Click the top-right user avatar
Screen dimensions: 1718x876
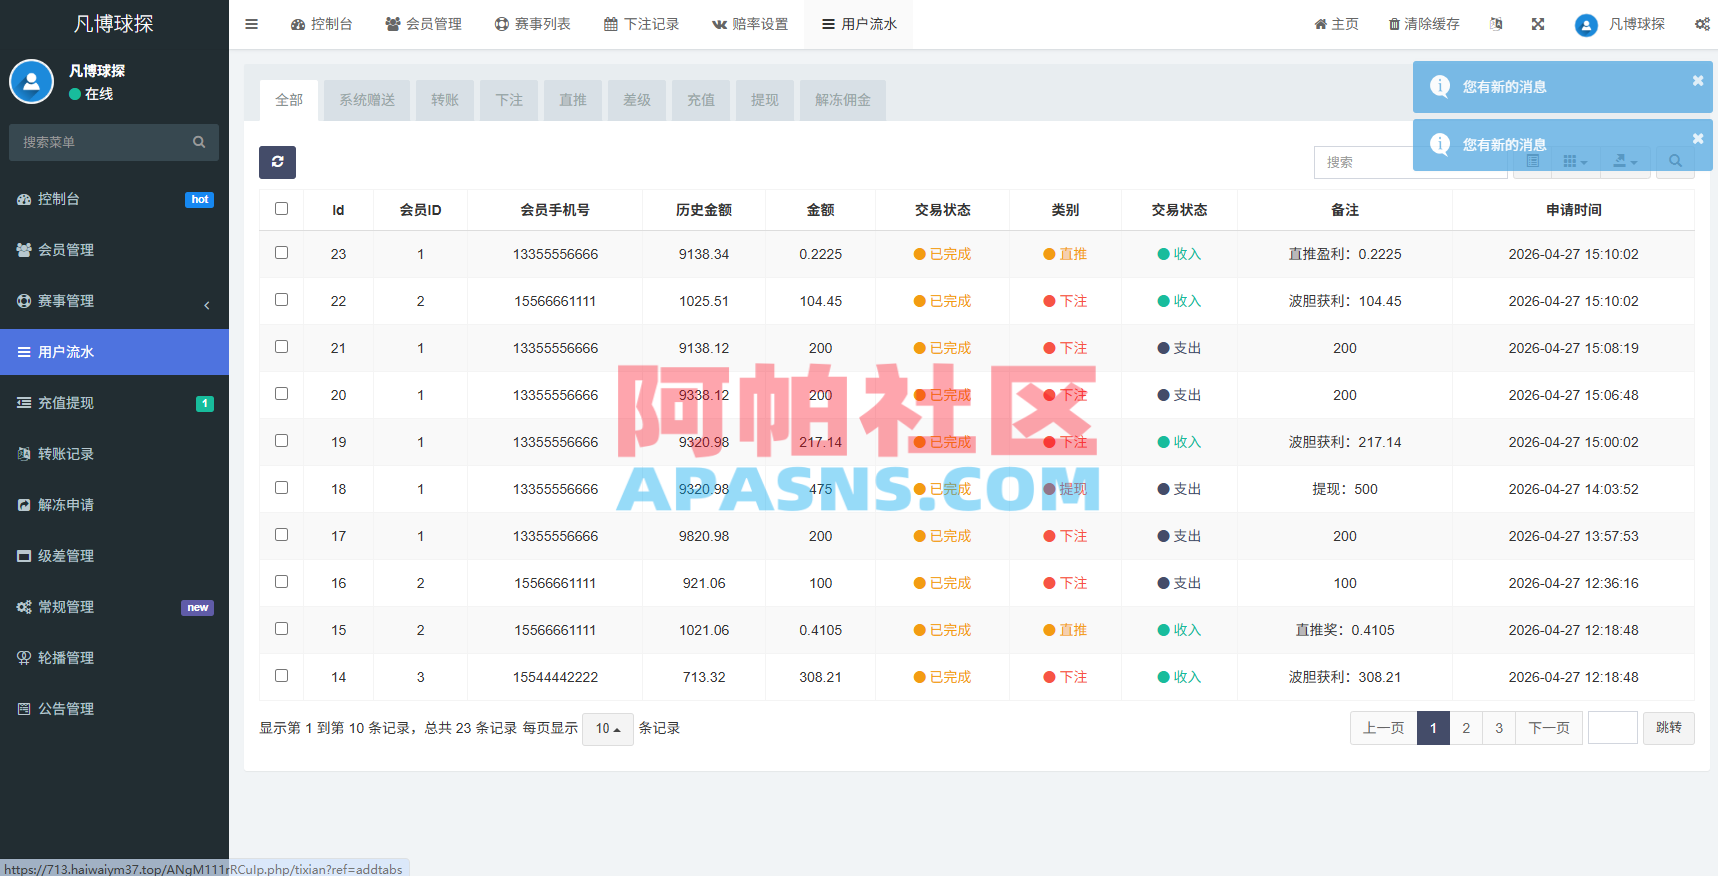1586,25
